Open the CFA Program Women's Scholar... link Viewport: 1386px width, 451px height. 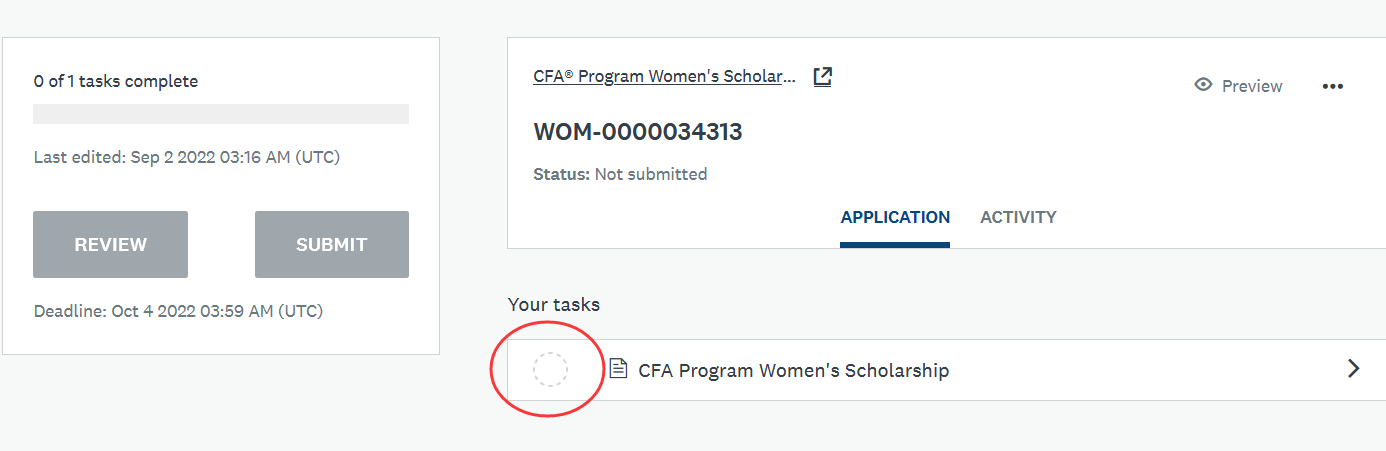[x=666, y=77]
